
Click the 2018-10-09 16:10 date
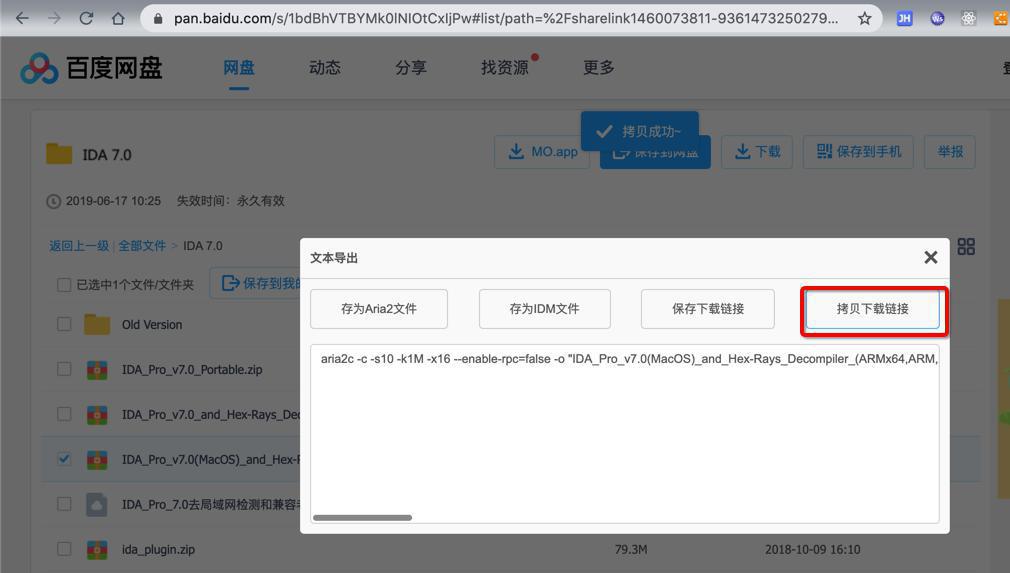[812, 549]
